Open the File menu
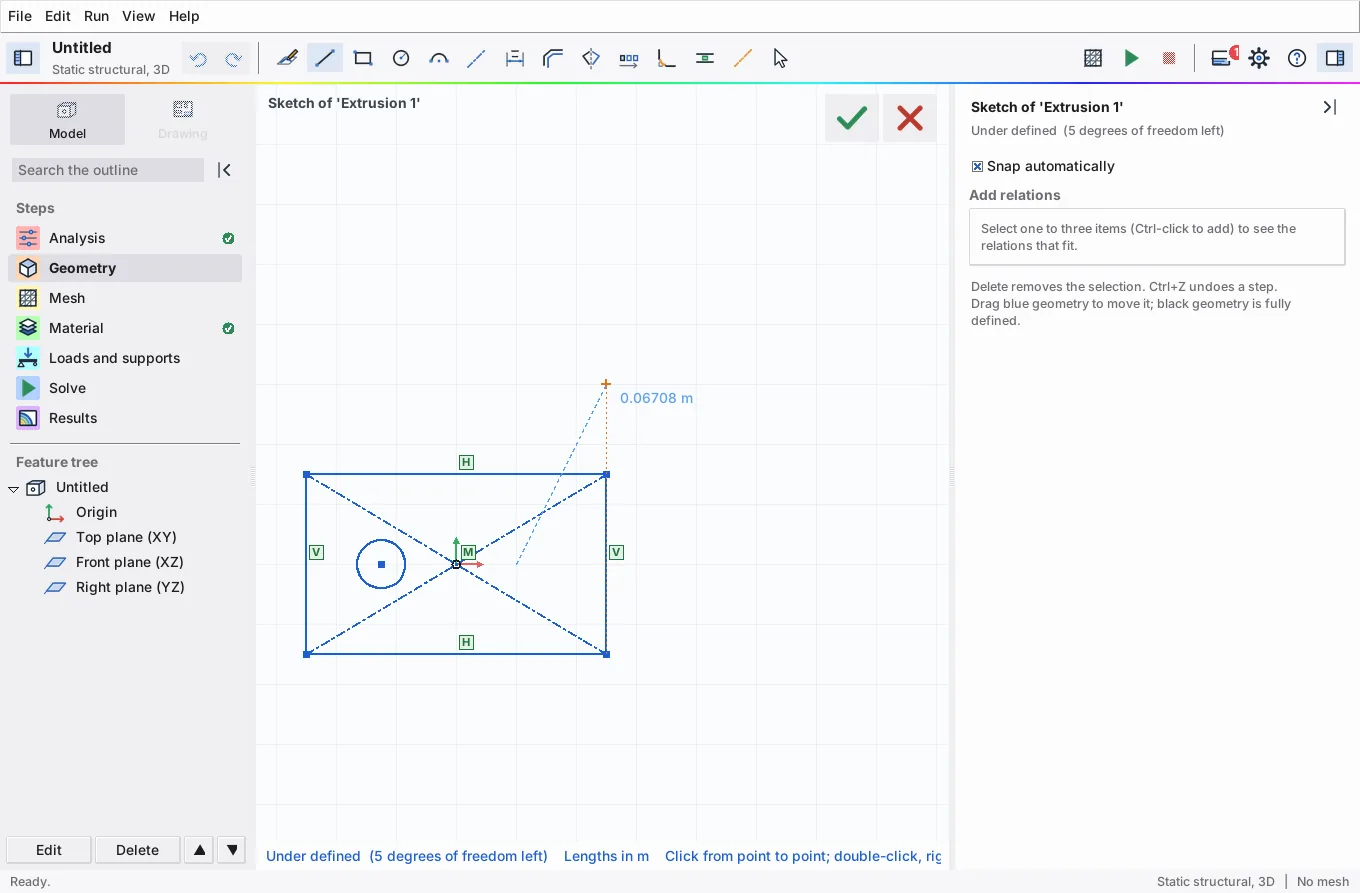Image resolution: width=1360 pixels, height=893 pixels. [20, 16]
